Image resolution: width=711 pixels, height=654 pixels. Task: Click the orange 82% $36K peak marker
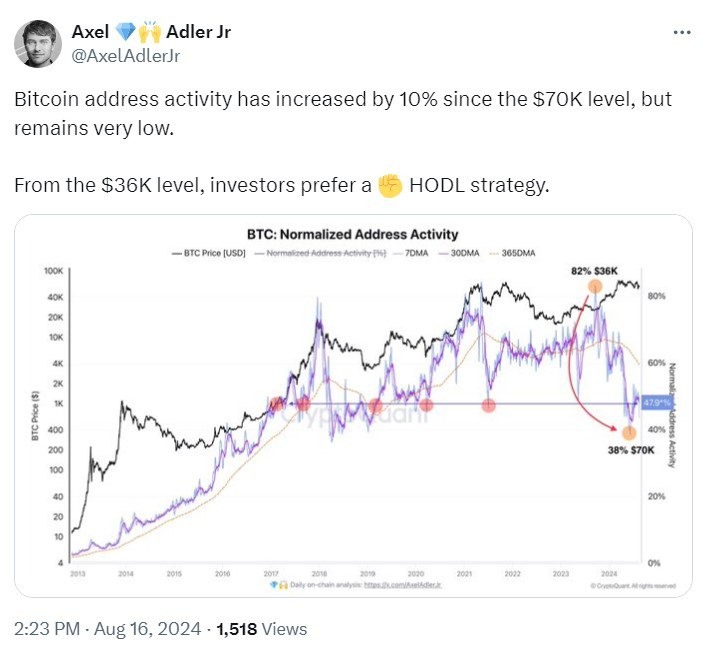coord(595,287)
